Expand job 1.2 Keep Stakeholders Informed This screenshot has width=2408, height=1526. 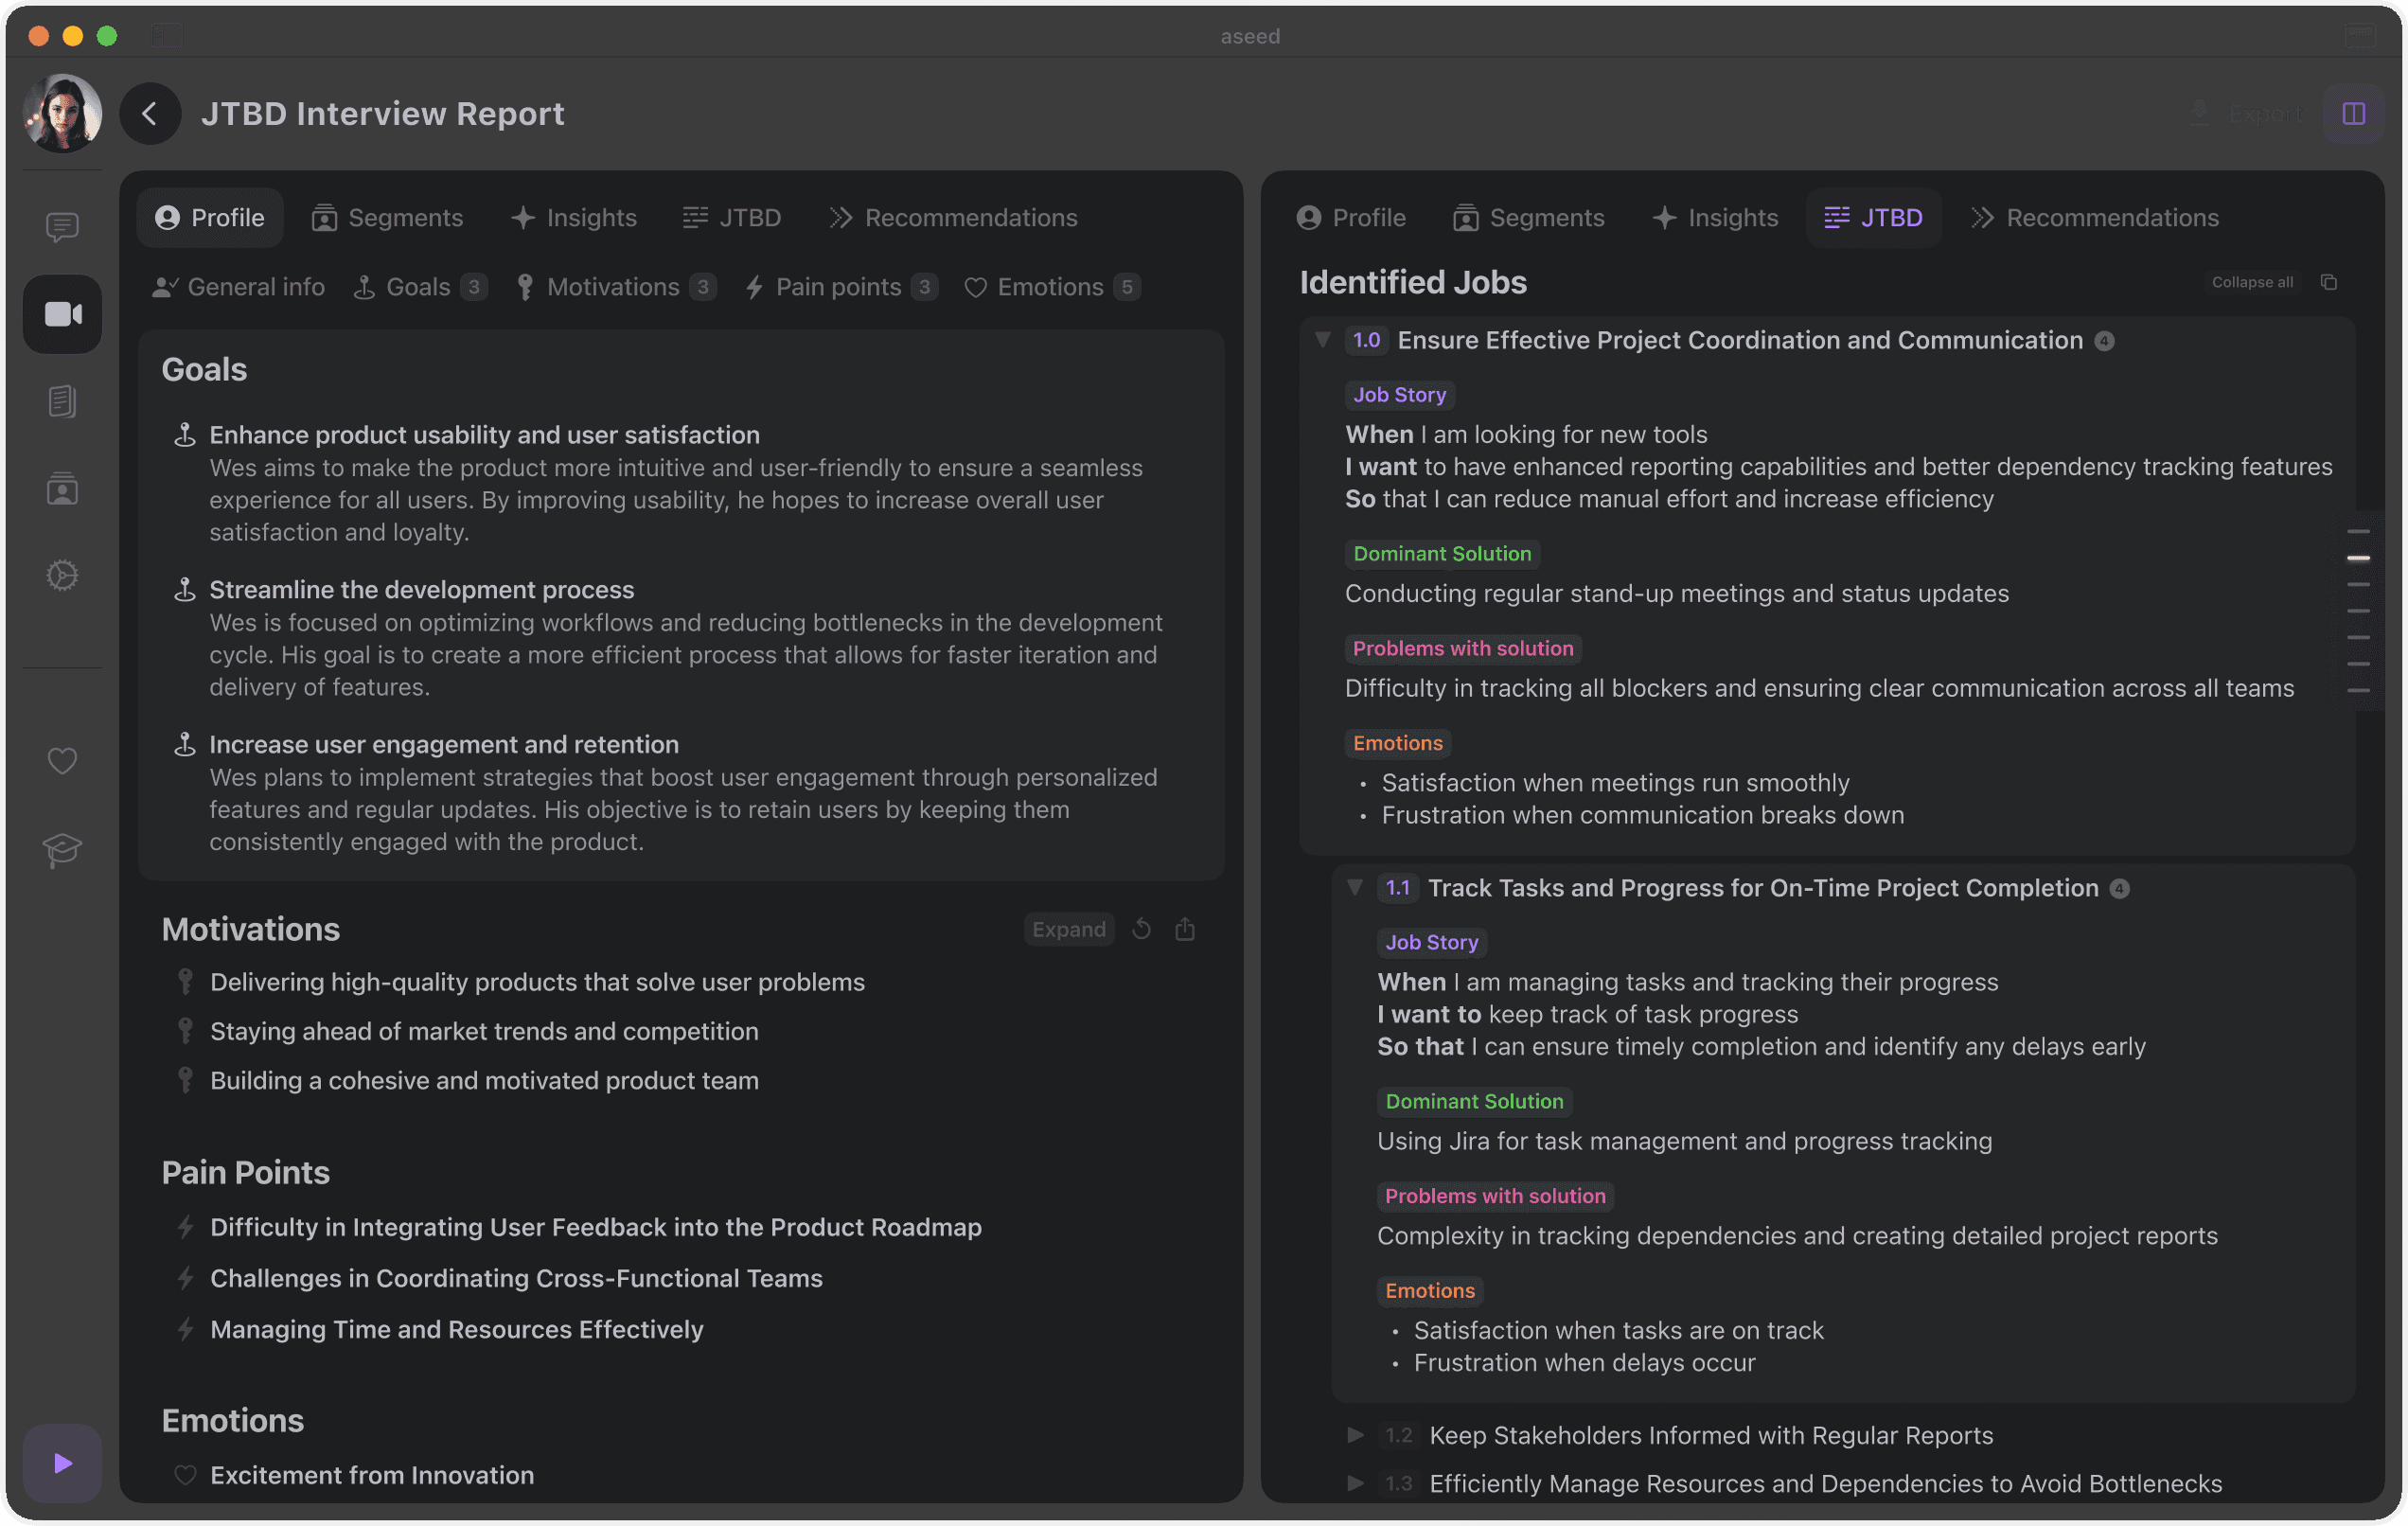[x=1355, y=1435]
